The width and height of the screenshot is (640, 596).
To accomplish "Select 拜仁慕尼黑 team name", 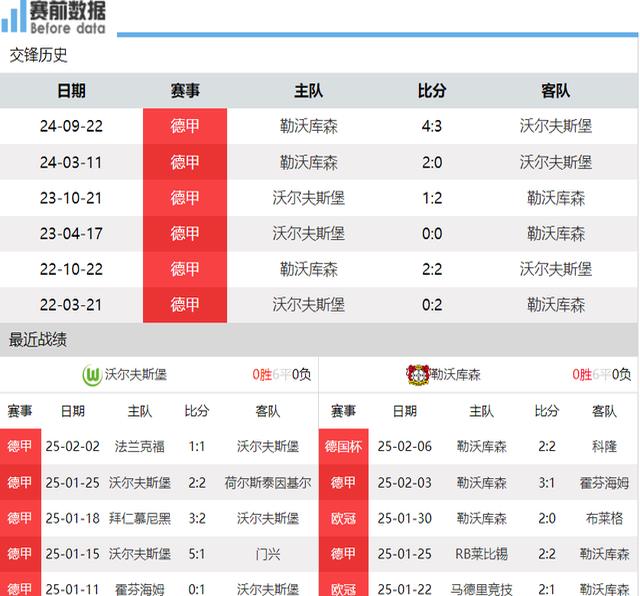I will point(140,518).
